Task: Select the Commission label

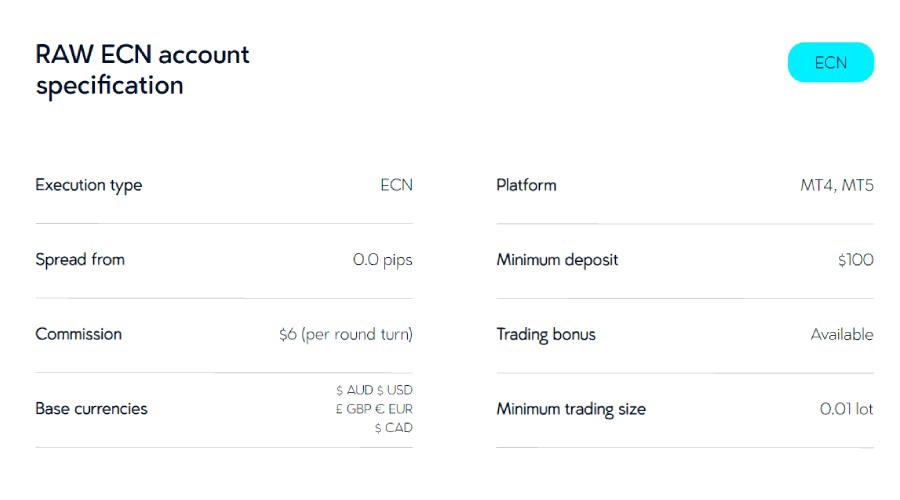Action: (78, 334)
